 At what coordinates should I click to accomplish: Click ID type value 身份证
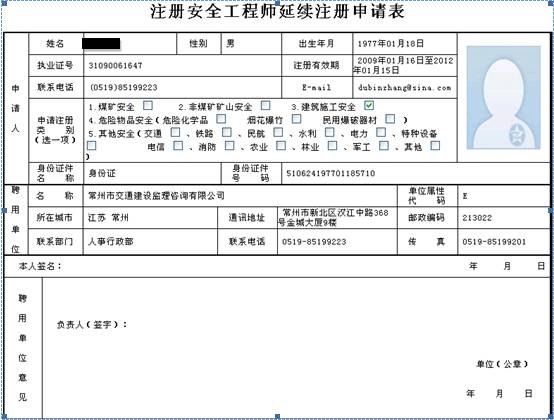pos(102,173)
